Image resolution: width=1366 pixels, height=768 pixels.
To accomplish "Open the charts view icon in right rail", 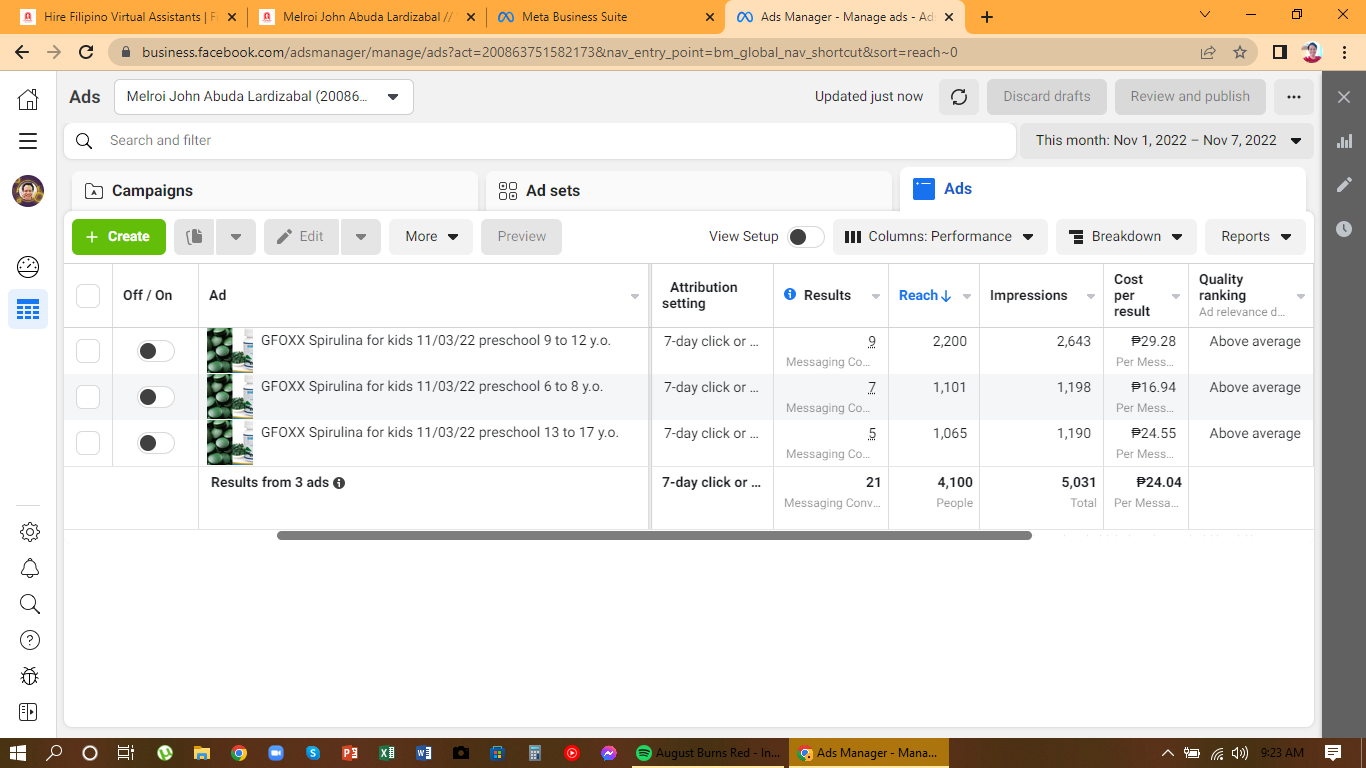I will (1344, 141).
